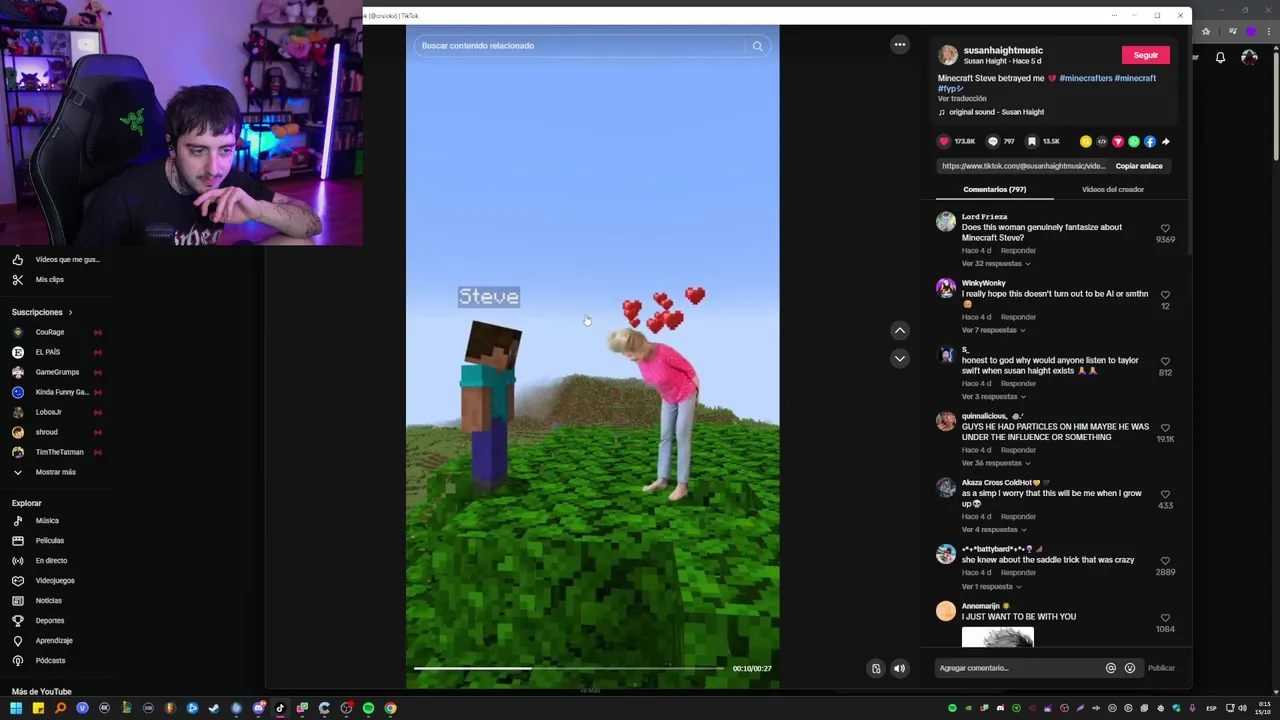Seek the video progress bar
The width and height of the screenshot is (1280, 720).
(568, 668)
